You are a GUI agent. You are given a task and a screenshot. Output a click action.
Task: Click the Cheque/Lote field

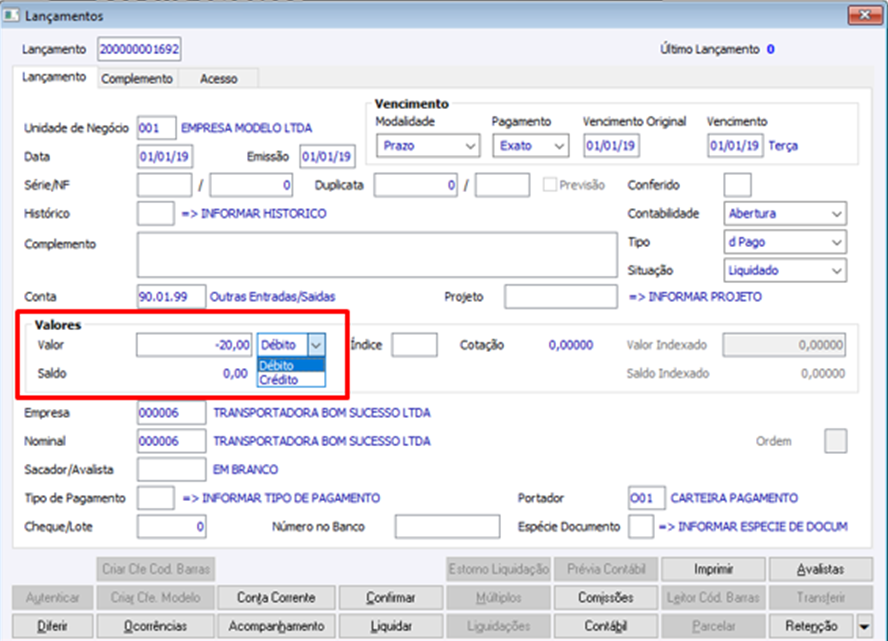172,527
